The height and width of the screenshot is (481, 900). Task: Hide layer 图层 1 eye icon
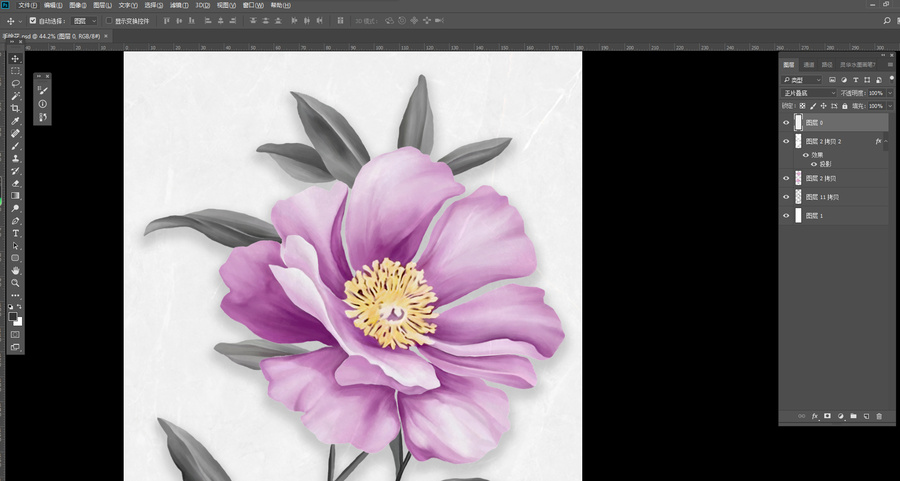[786, 216]
